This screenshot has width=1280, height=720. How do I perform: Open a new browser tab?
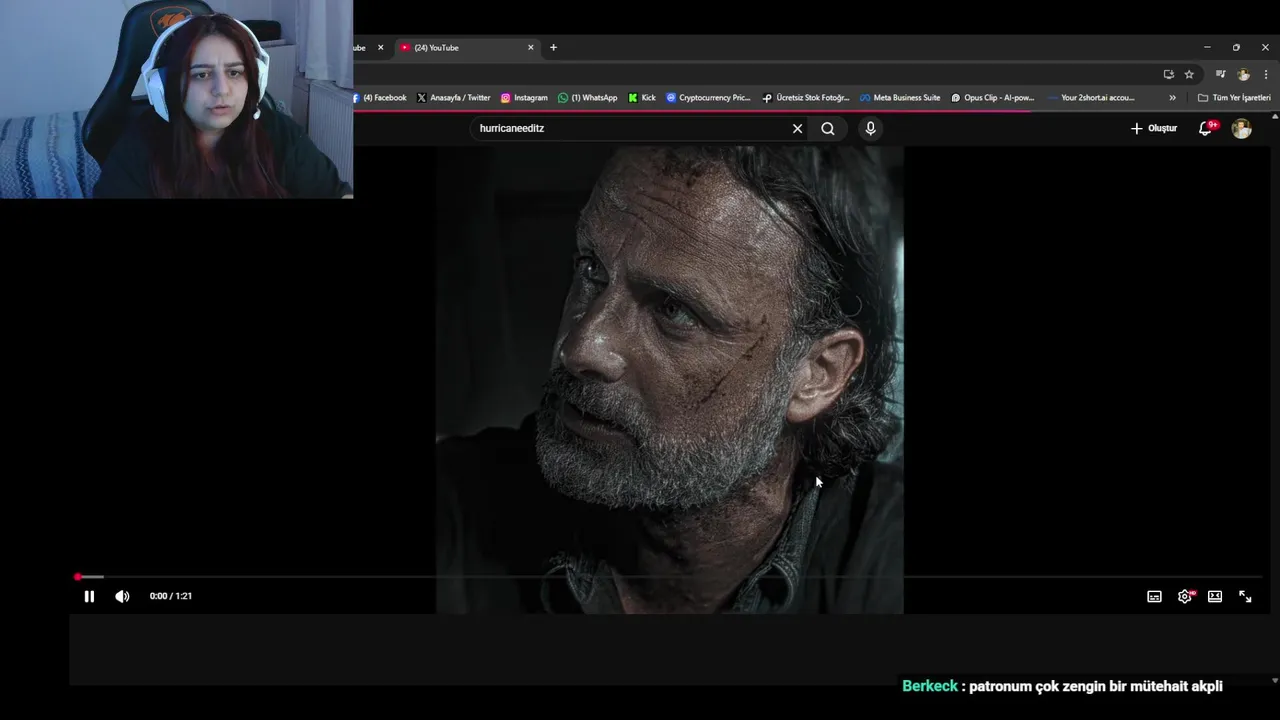pyautogui.click(x=553, y=47)
